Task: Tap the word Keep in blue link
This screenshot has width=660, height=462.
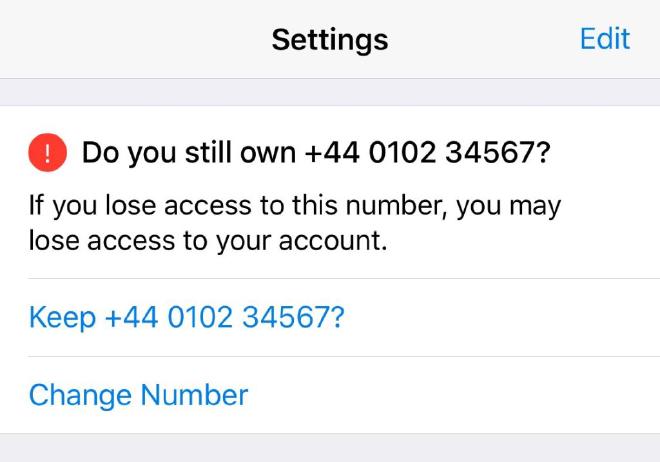Action: [62, 318]
